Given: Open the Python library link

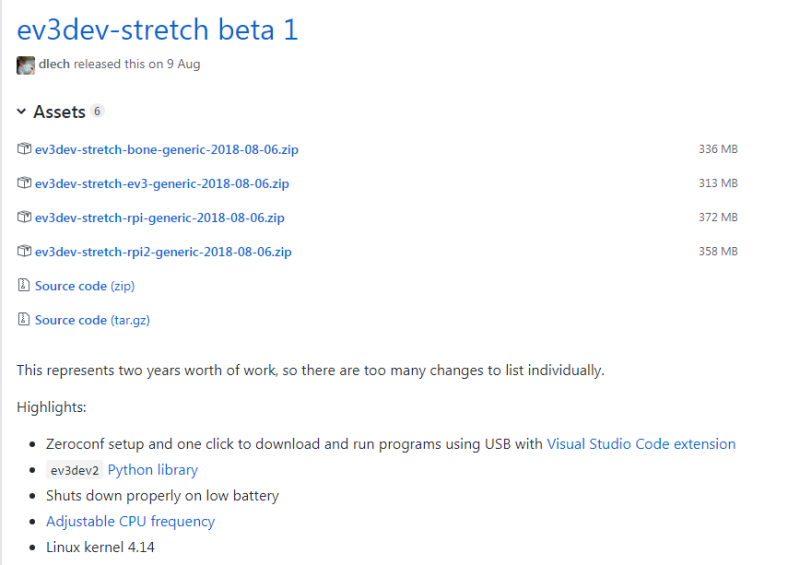Looking at the screenshot, I should point(152,470).
